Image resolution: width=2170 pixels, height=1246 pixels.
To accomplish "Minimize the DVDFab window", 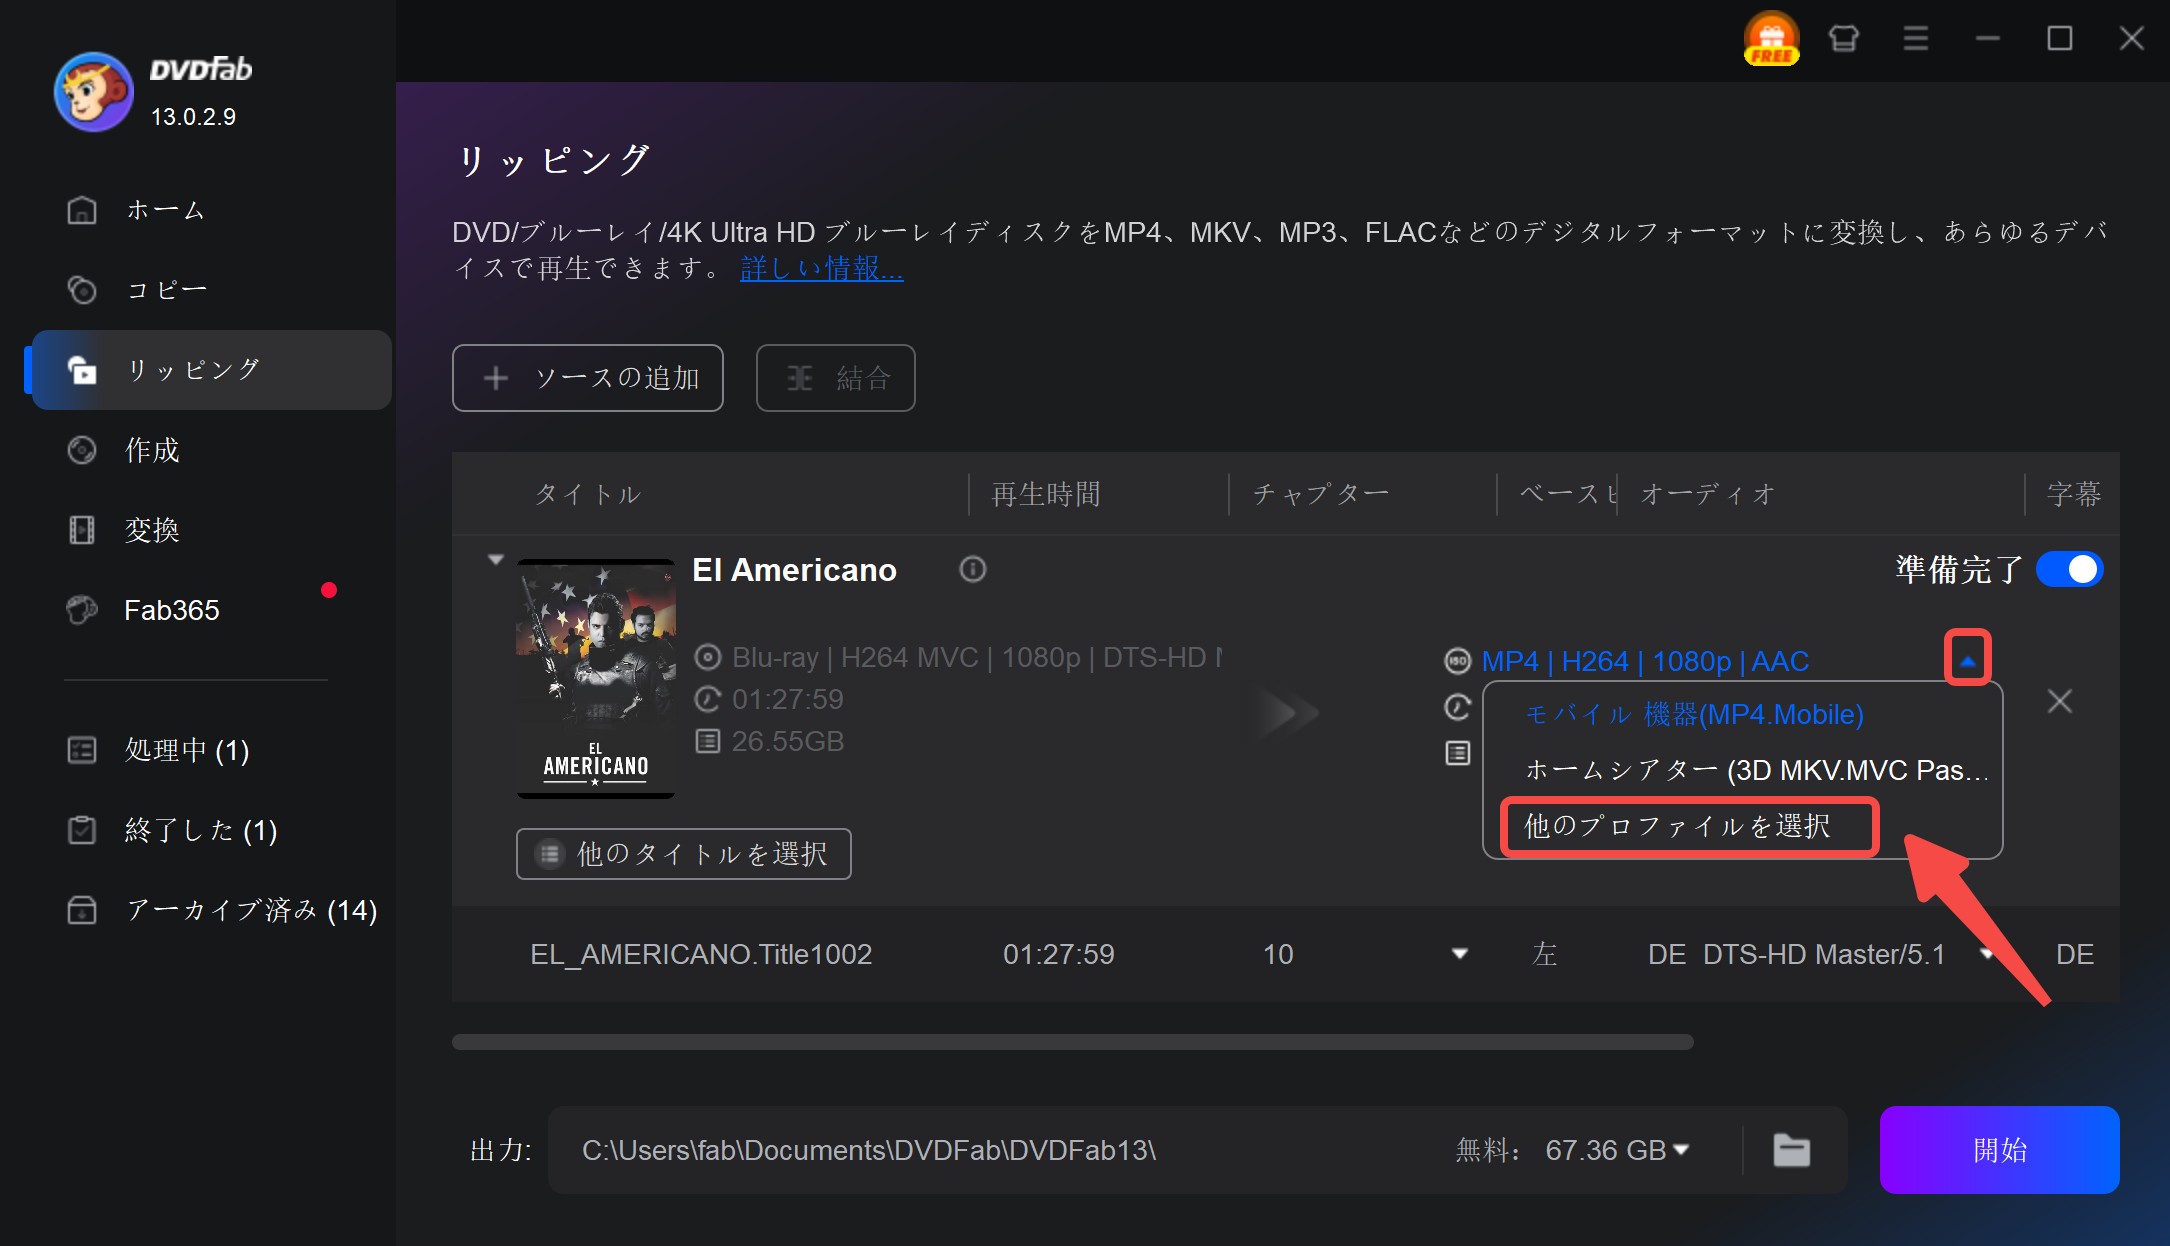I will pyautogui.click(x=1987, y=38).
